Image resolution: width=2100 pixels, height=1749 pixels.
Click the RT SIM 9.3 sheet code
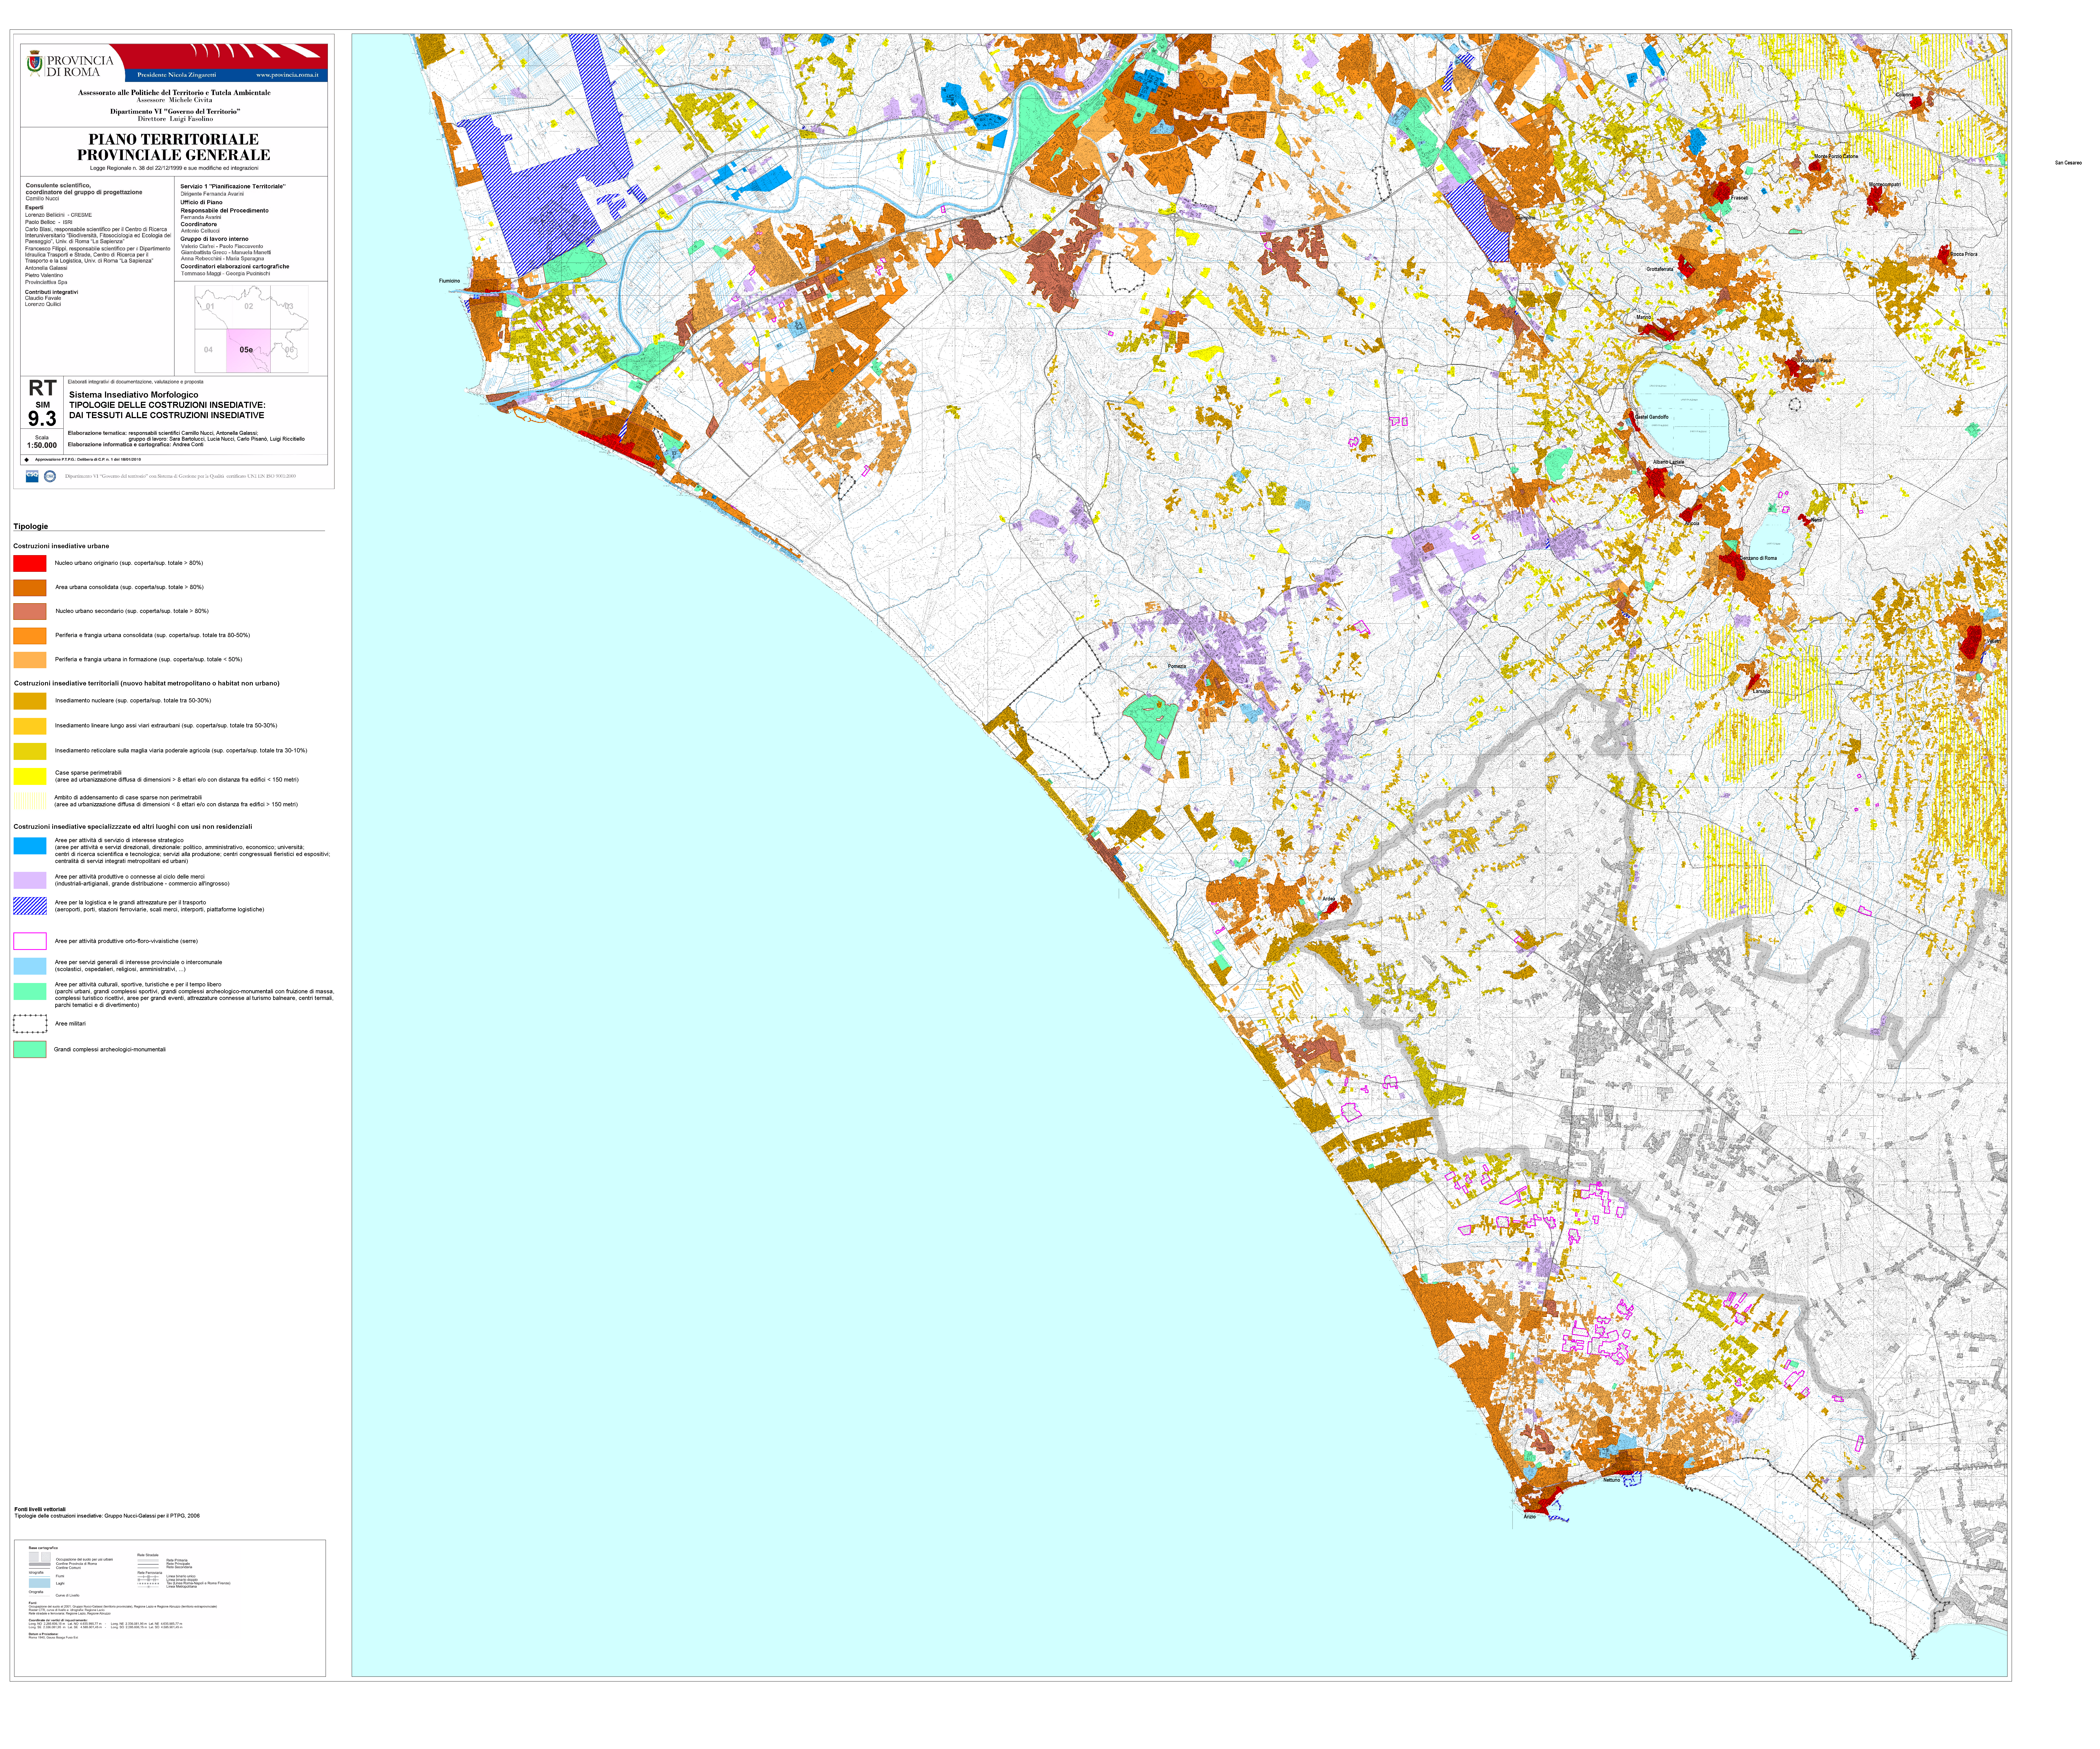(x=42, y=403)
